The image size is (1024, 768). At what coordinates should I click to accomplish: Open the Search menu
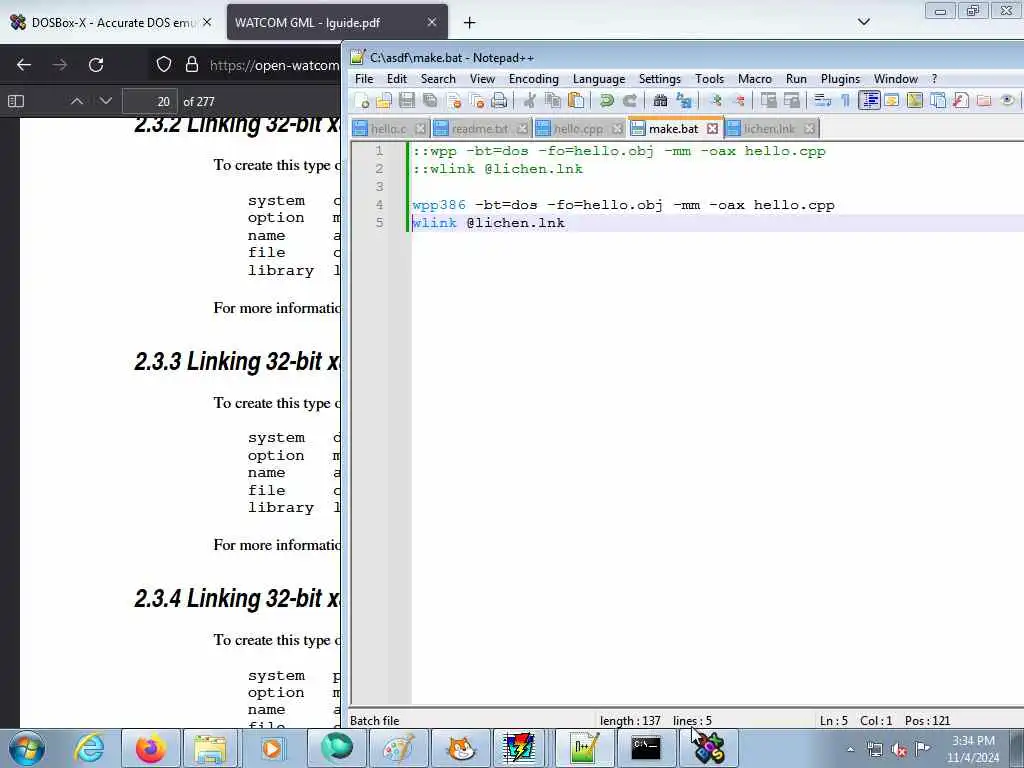point(438,79)
